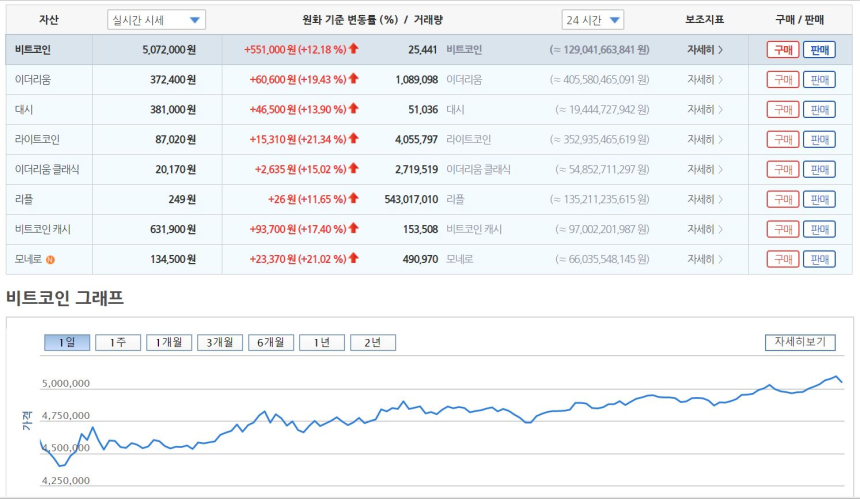Click 판매 in the 이더리움 클래식 row
Screen dimensions: 860x499
(819, 169)
